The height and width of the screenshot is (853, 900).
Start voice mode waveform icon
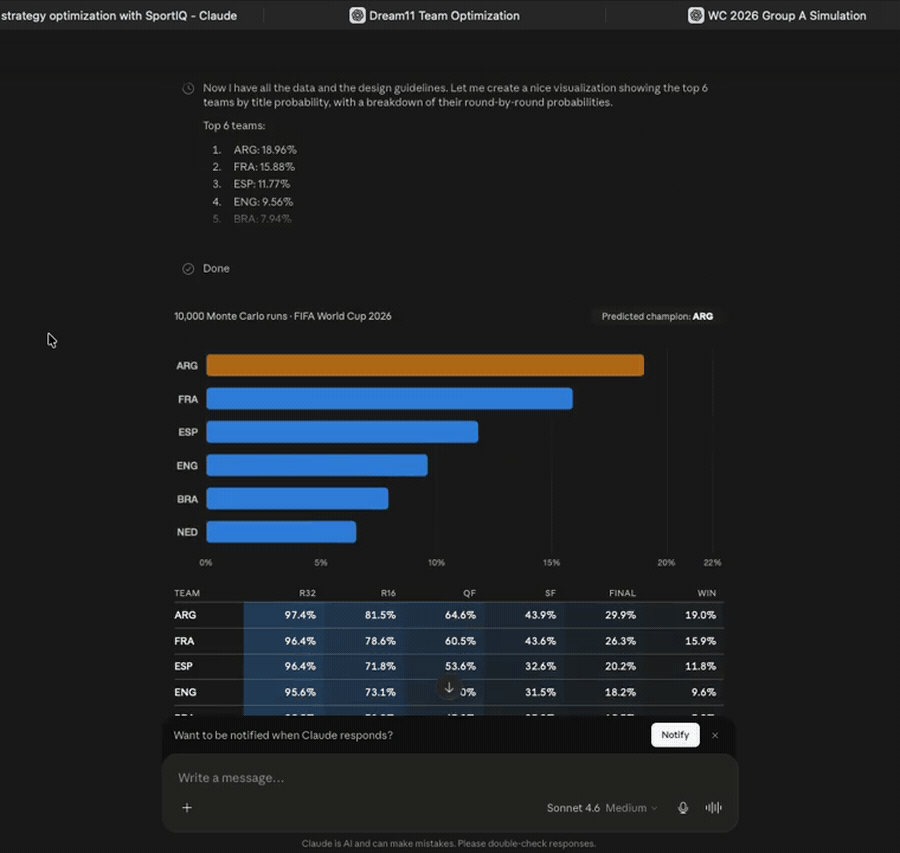[x=713, y=808]
